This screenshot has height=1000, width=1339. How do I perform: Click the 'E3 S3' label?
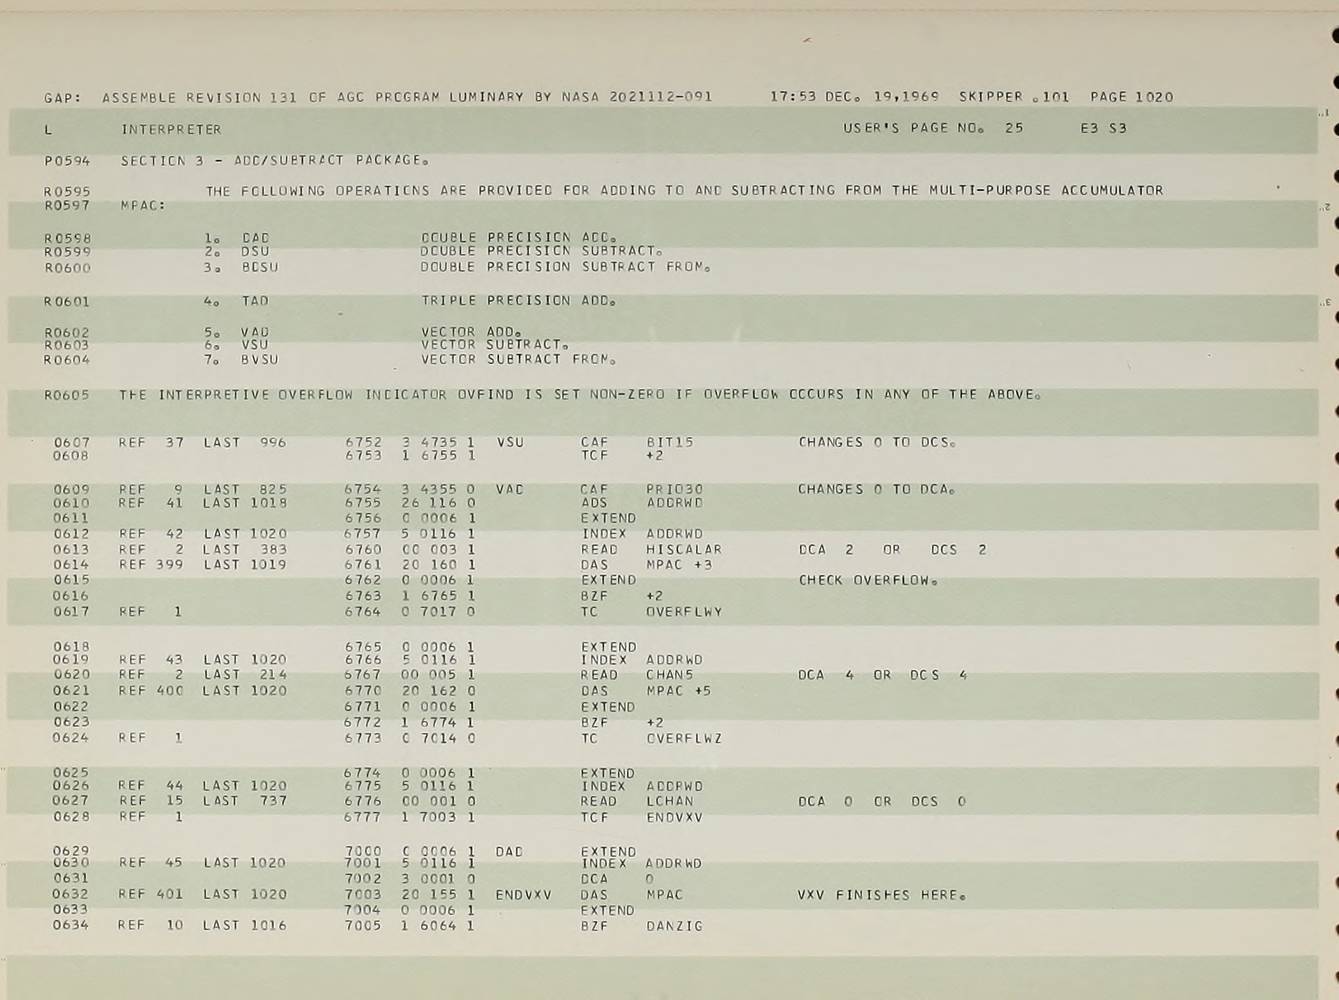click(1103, 128)
